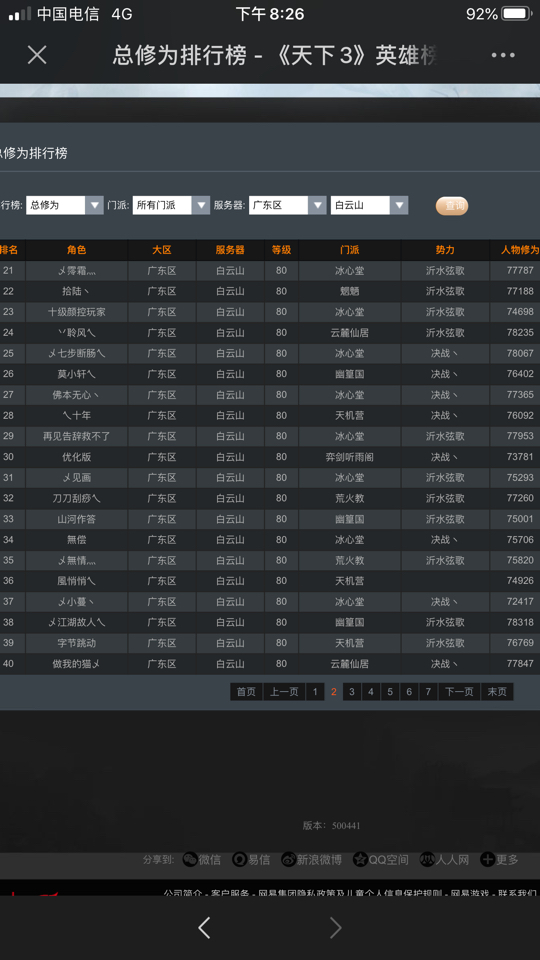Open character 再见告辞救不了
This screenshot has height=960, width=540.
(x=77, y=436)
